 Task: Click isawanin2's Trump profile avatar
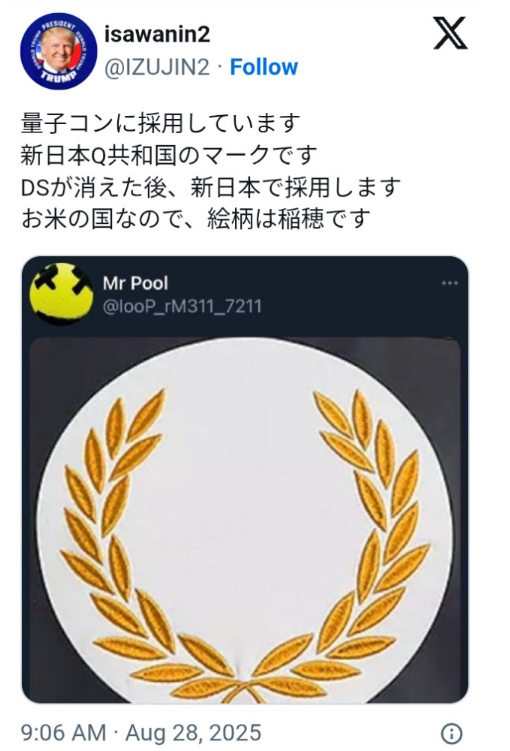[x=58, y=51]
